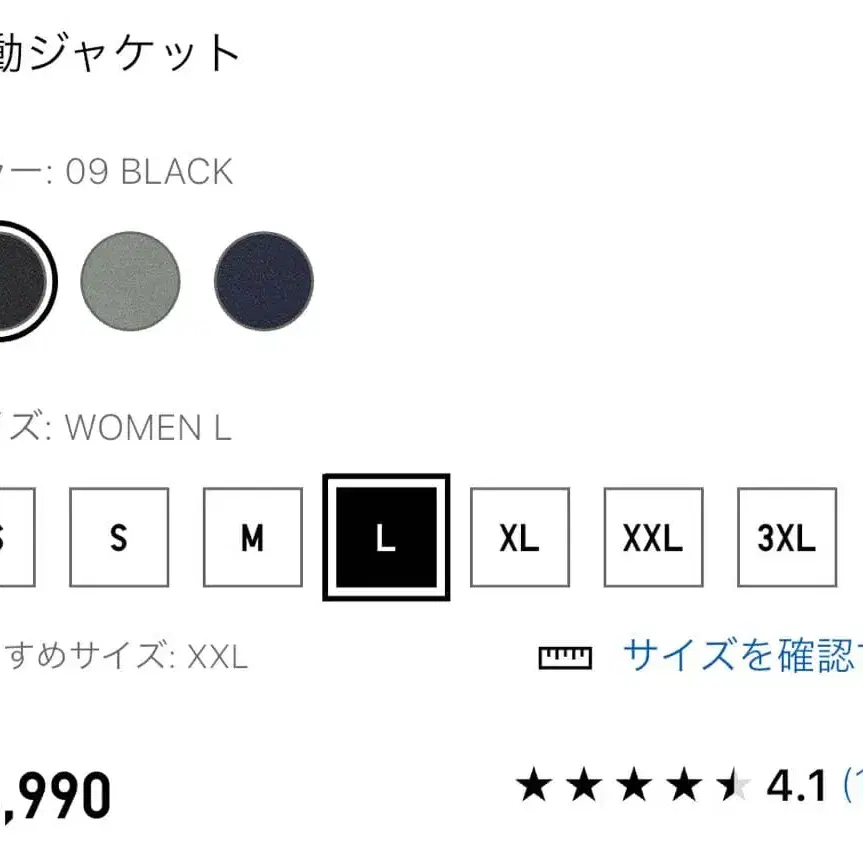
Task: Open the サイズを確認 size guide link
Action: point(740,656)
